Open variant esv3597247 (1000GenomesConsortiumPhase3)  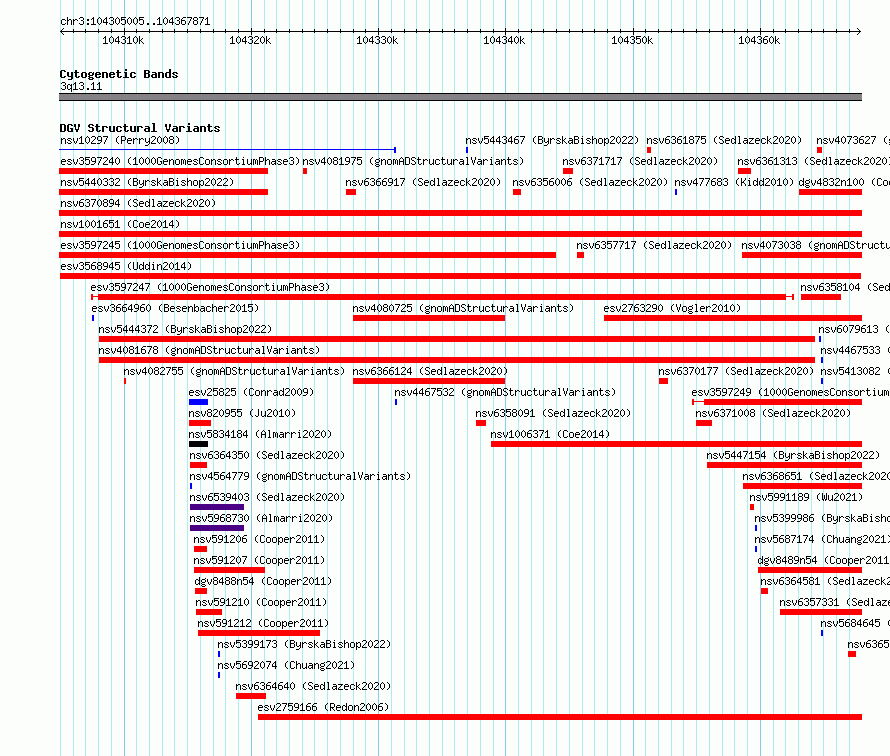point(210,287)
